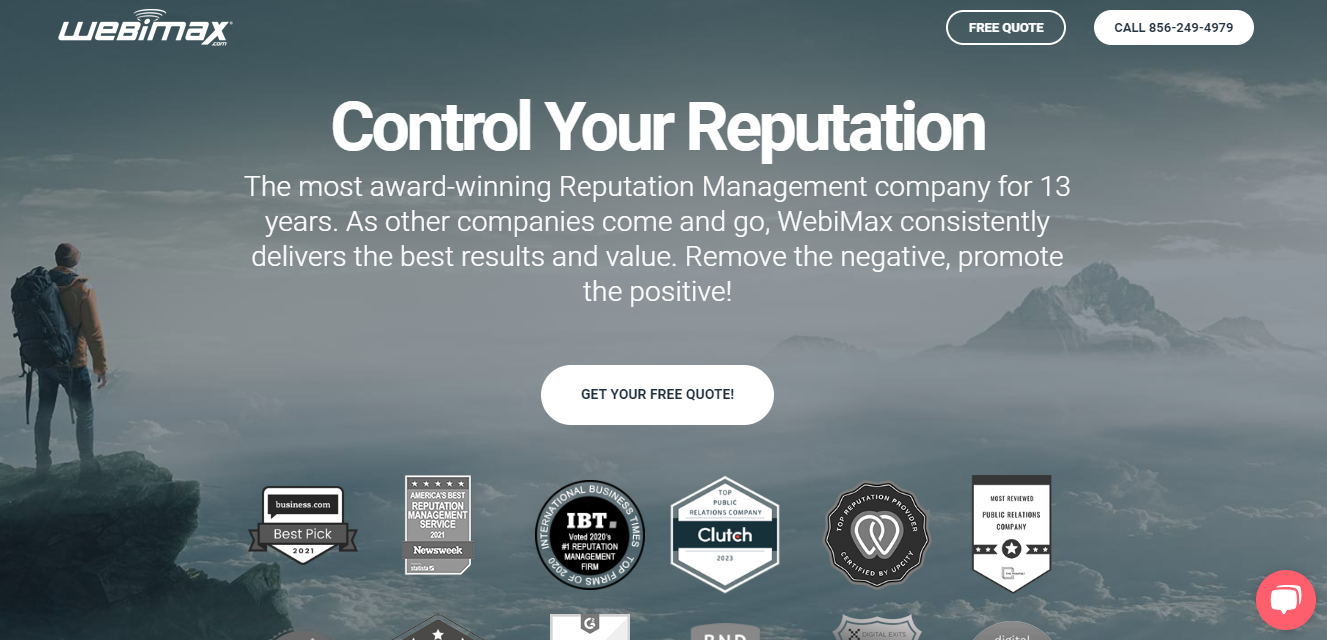
Task: Click the G2 badge at the bottom
Action: 590,626
